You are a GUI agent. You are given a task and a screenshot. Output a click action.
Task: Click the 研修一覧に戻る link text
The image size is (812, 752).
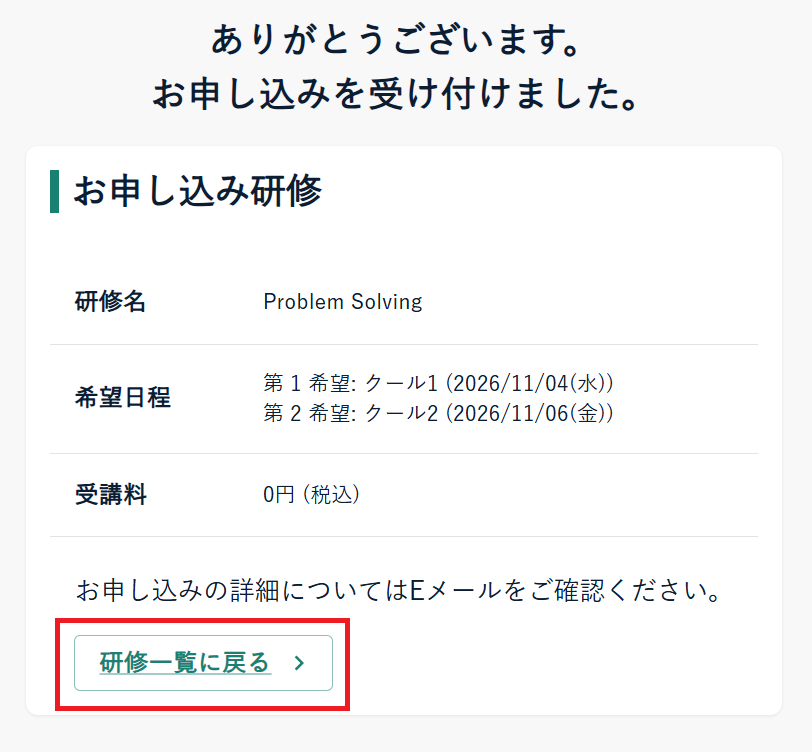185,662
